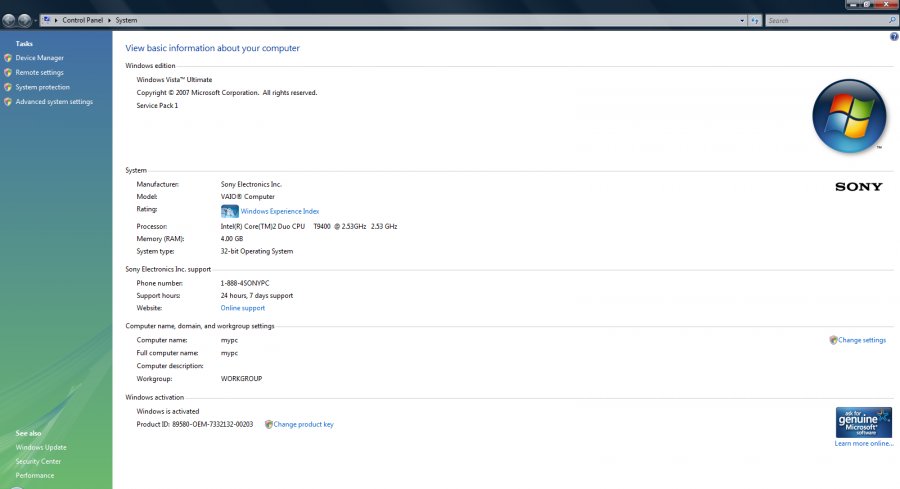Expand the breadcrumb arrow after Control Panel
The height and width of the screenshot is (489, 900).
(x=109, y=20)
